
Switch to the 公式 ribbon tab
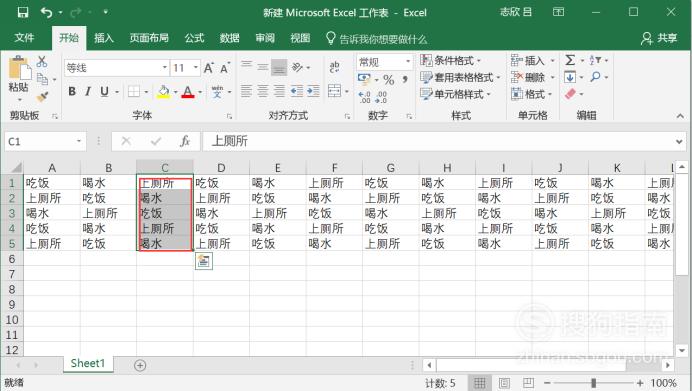point(194,38)
